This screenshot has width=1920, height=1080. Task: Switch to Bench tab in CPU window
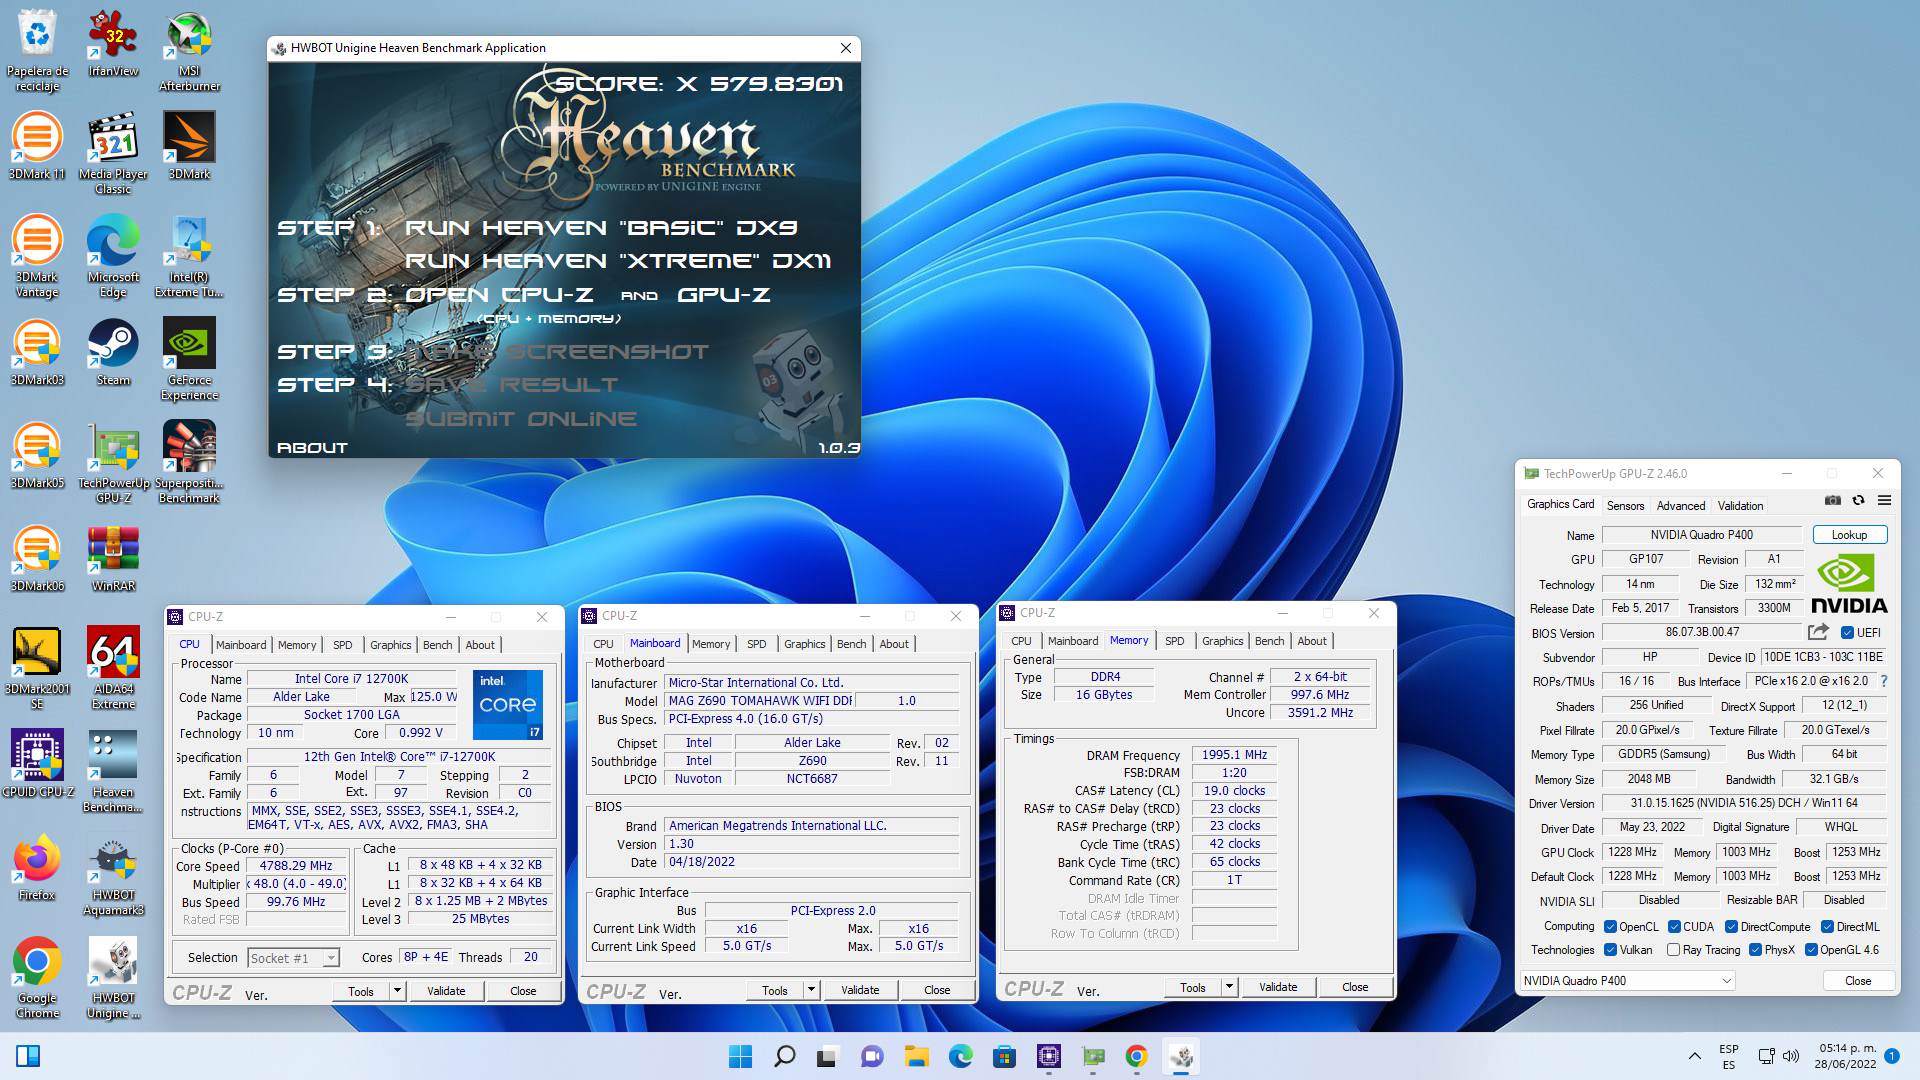[x=437, y=645]
